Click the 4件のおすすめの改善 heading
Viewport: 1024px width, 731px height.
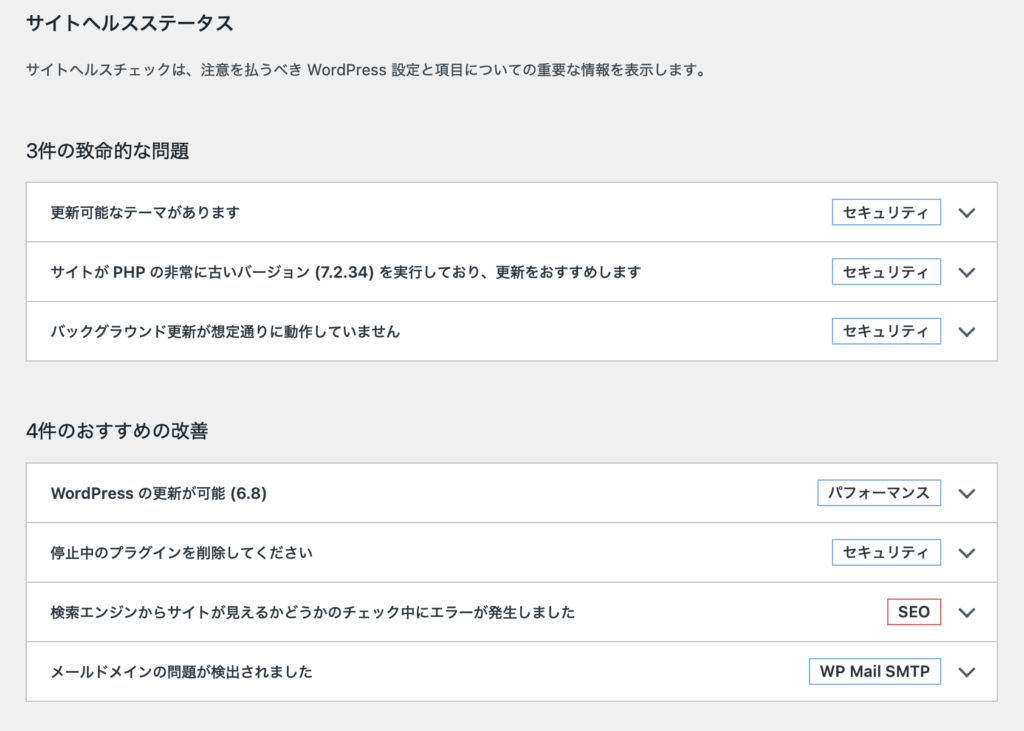[117, 431]
